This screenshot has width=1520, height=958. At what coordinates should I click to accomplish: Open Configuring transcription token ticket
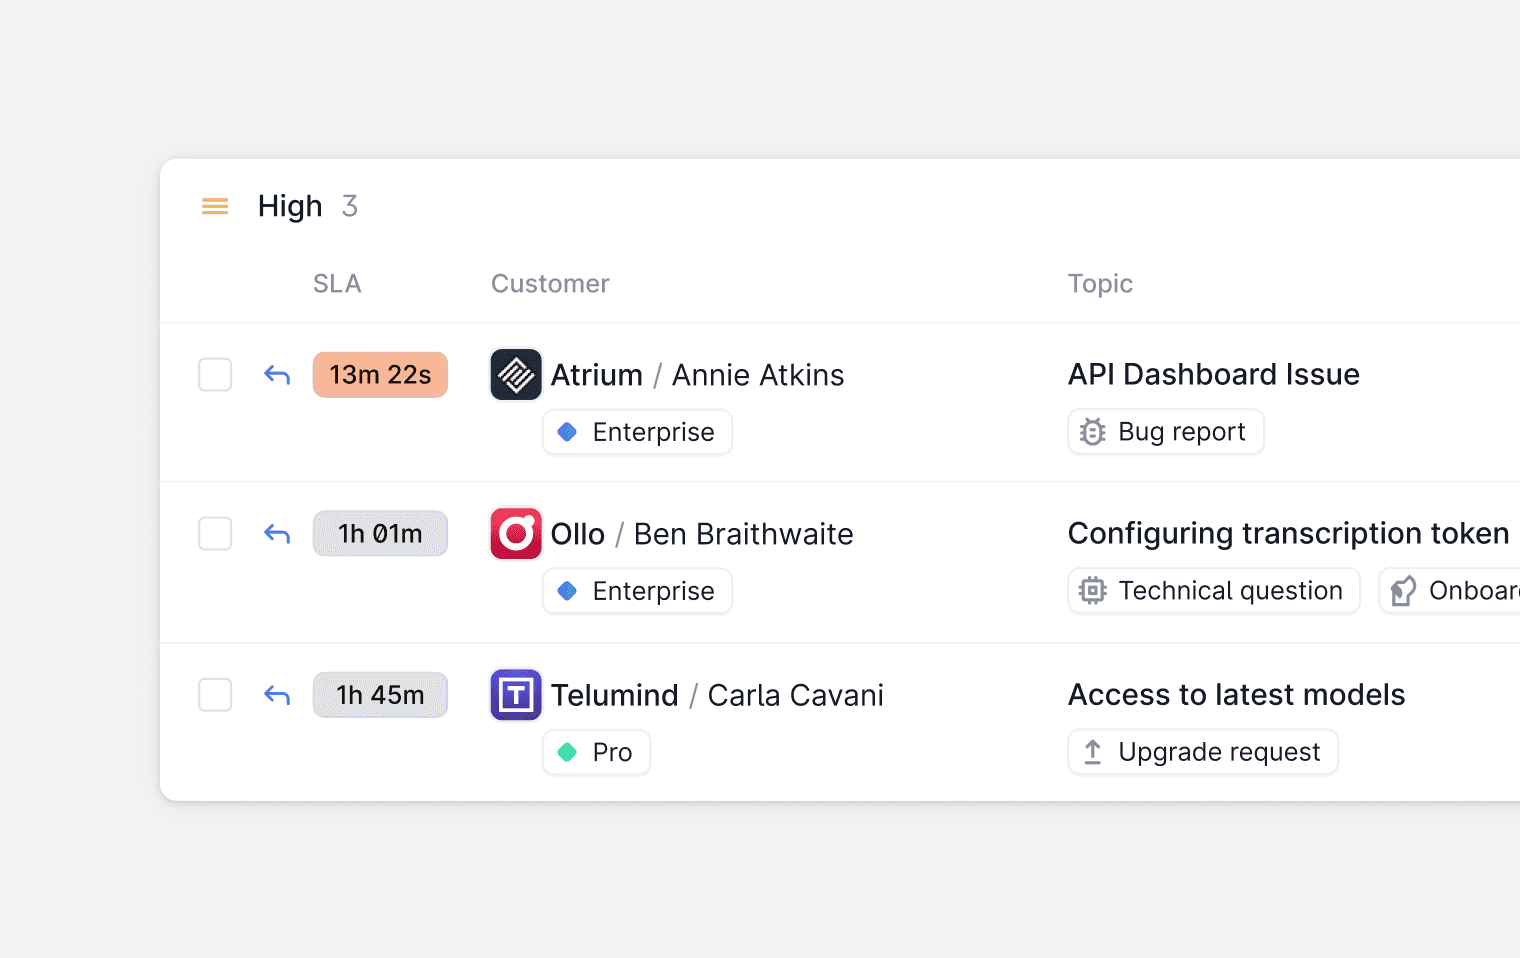click(x=1288, y=533)
